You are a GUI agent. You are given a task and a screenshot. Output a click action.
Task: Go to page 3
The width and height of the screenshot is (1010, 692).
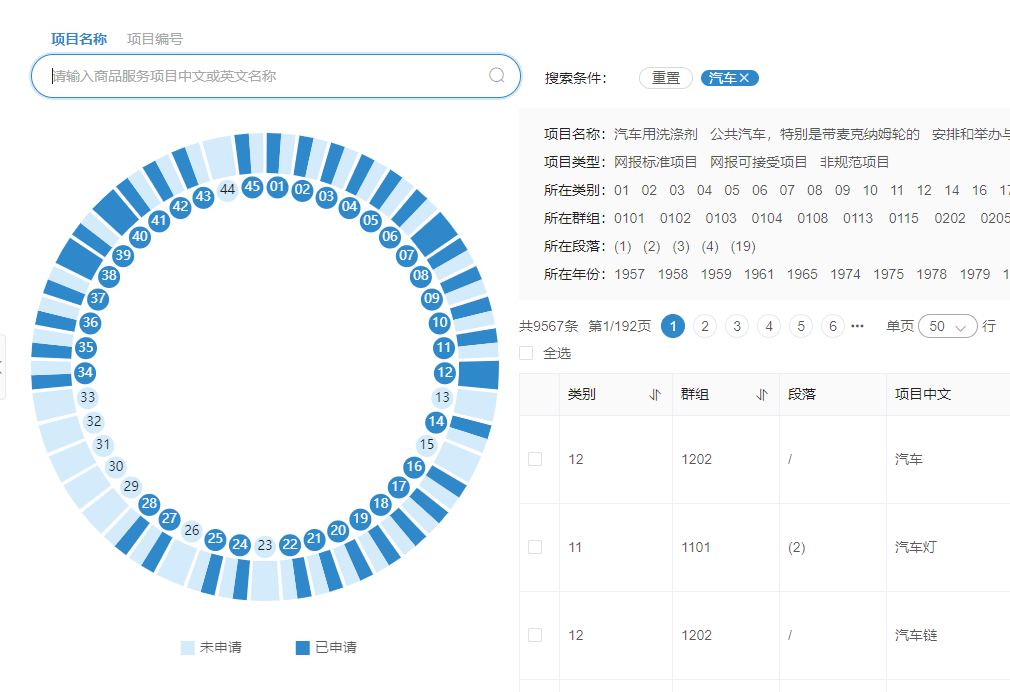pyautogui.click(x=737, y=326)
